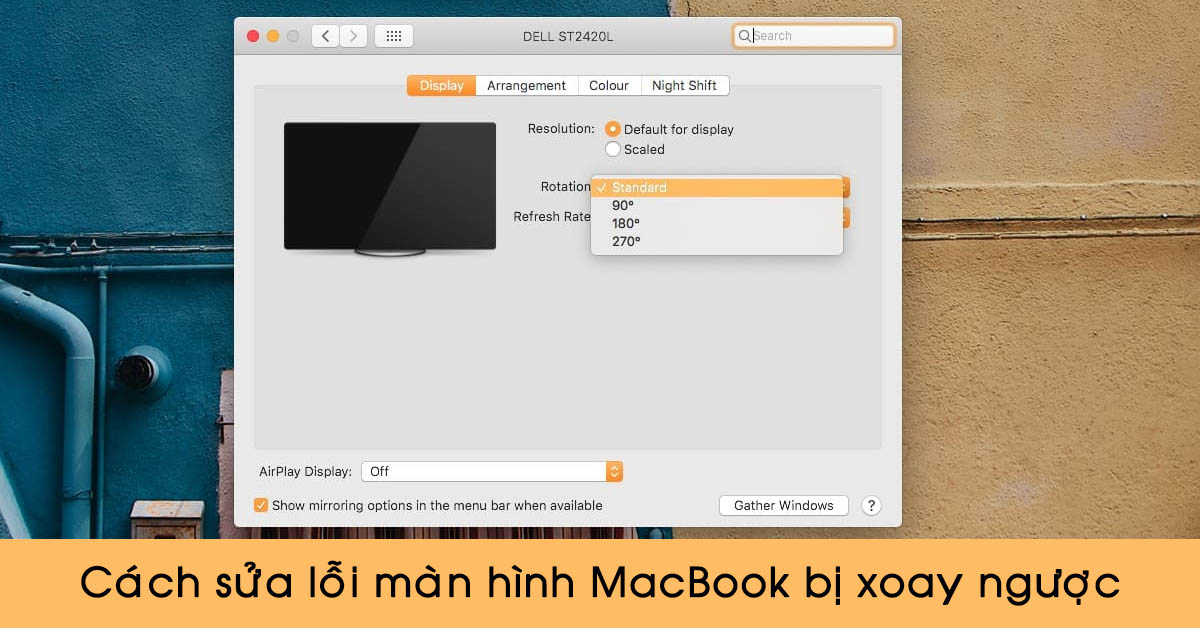Switch to the Display tab
The height and width of the screenshot is (628, 1200).
(x=441, y=86)
